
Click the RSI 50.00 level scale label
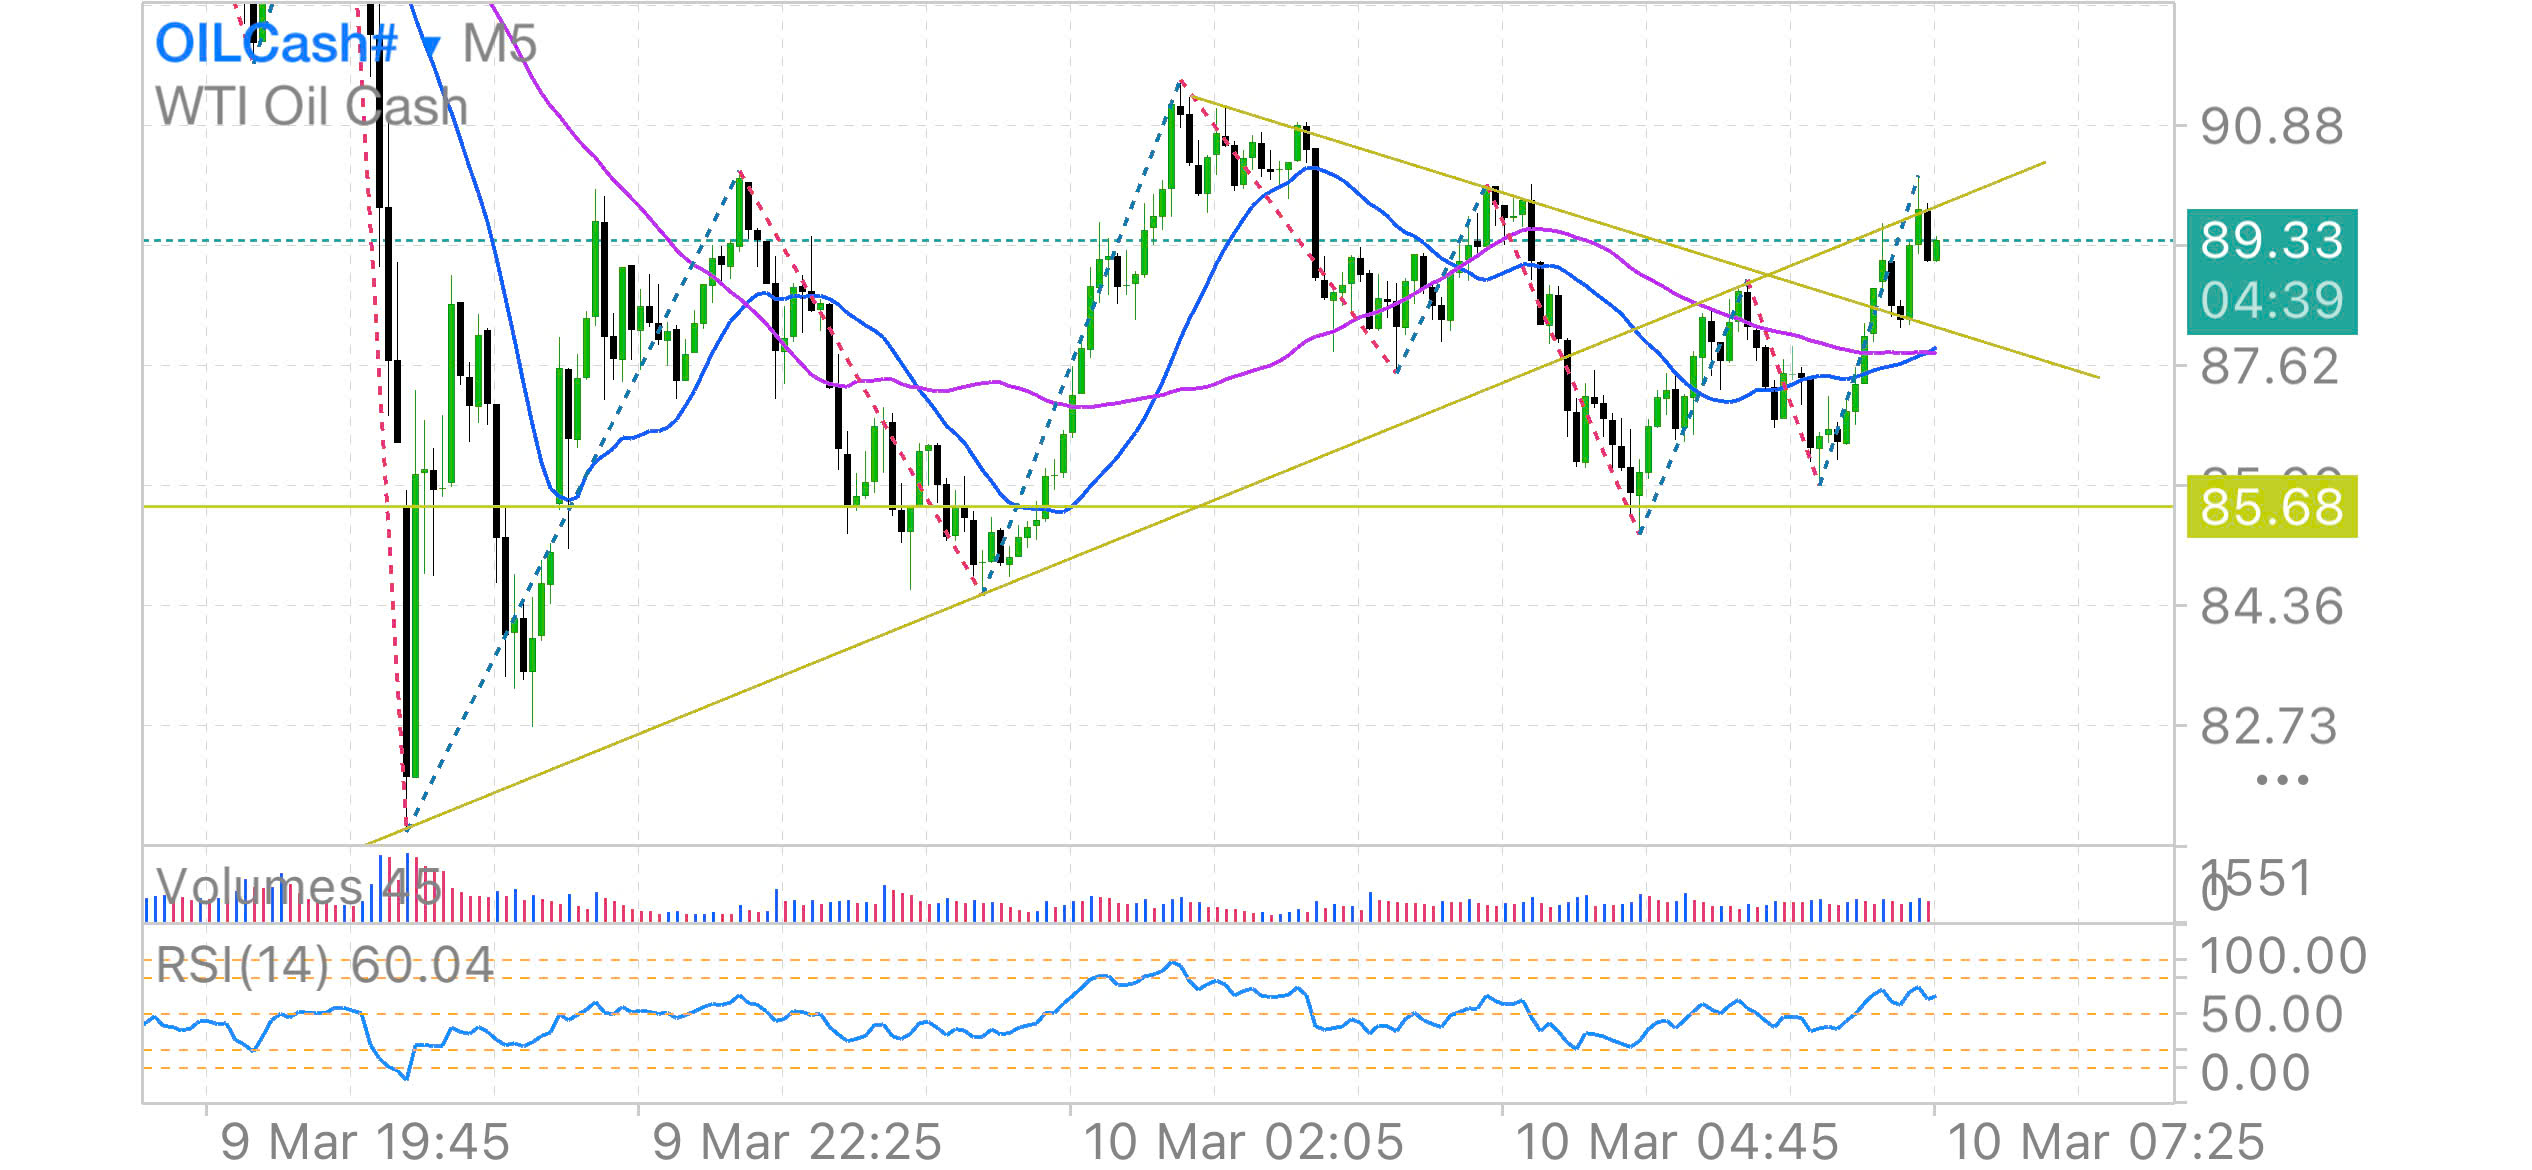click(x=2271, y=1015)
